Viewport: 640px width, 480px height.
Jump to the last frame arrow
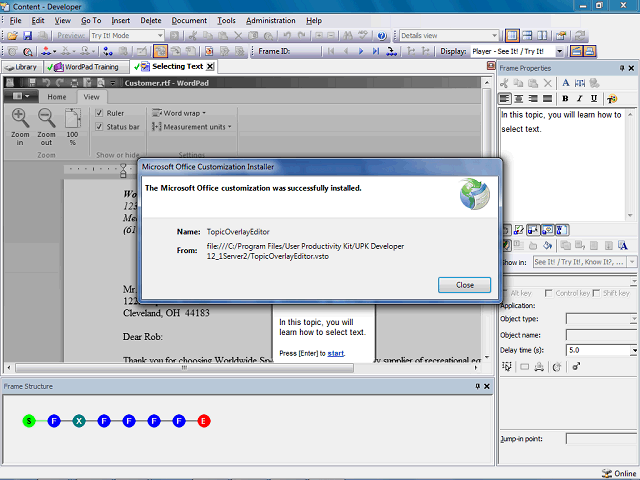[376, 51]
